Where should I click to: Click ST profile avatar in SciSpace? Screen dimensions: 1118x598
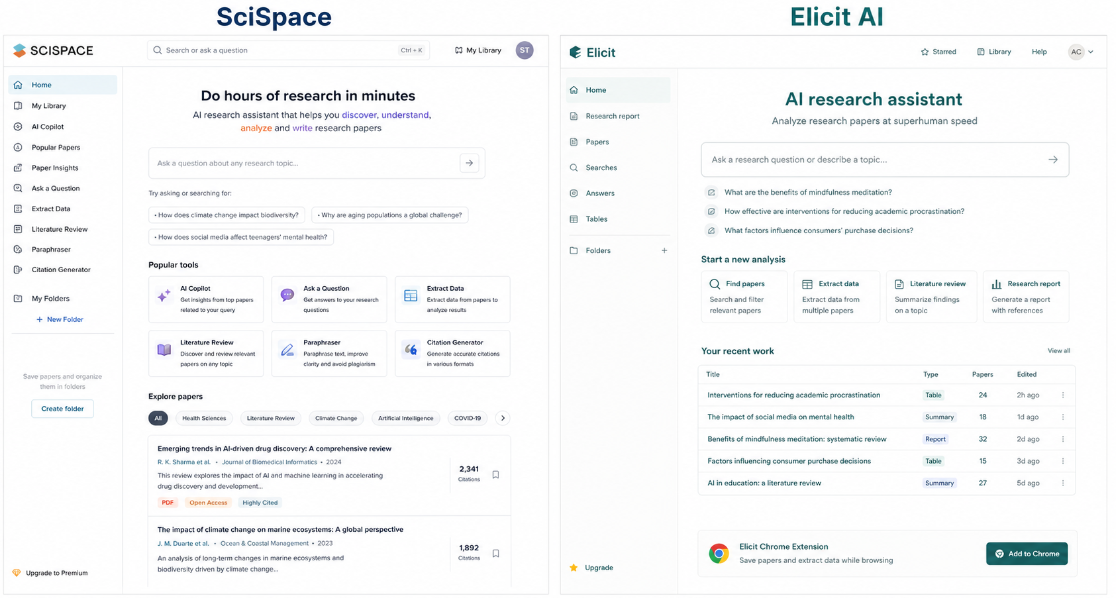(x=525, y=51)
